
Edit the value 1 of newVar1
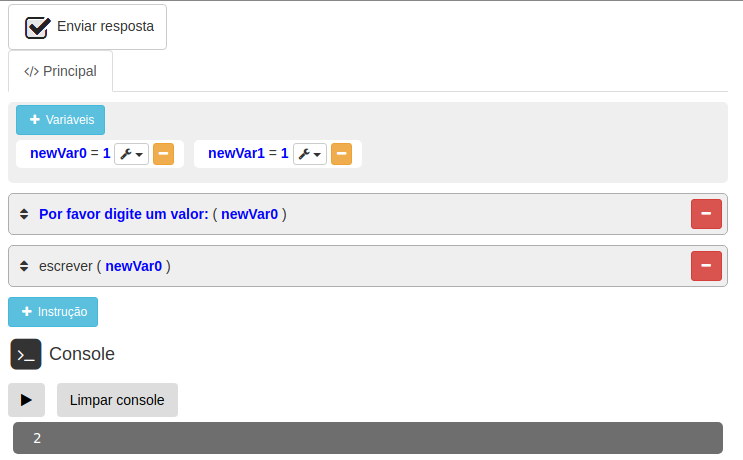(x=284, y=154)
